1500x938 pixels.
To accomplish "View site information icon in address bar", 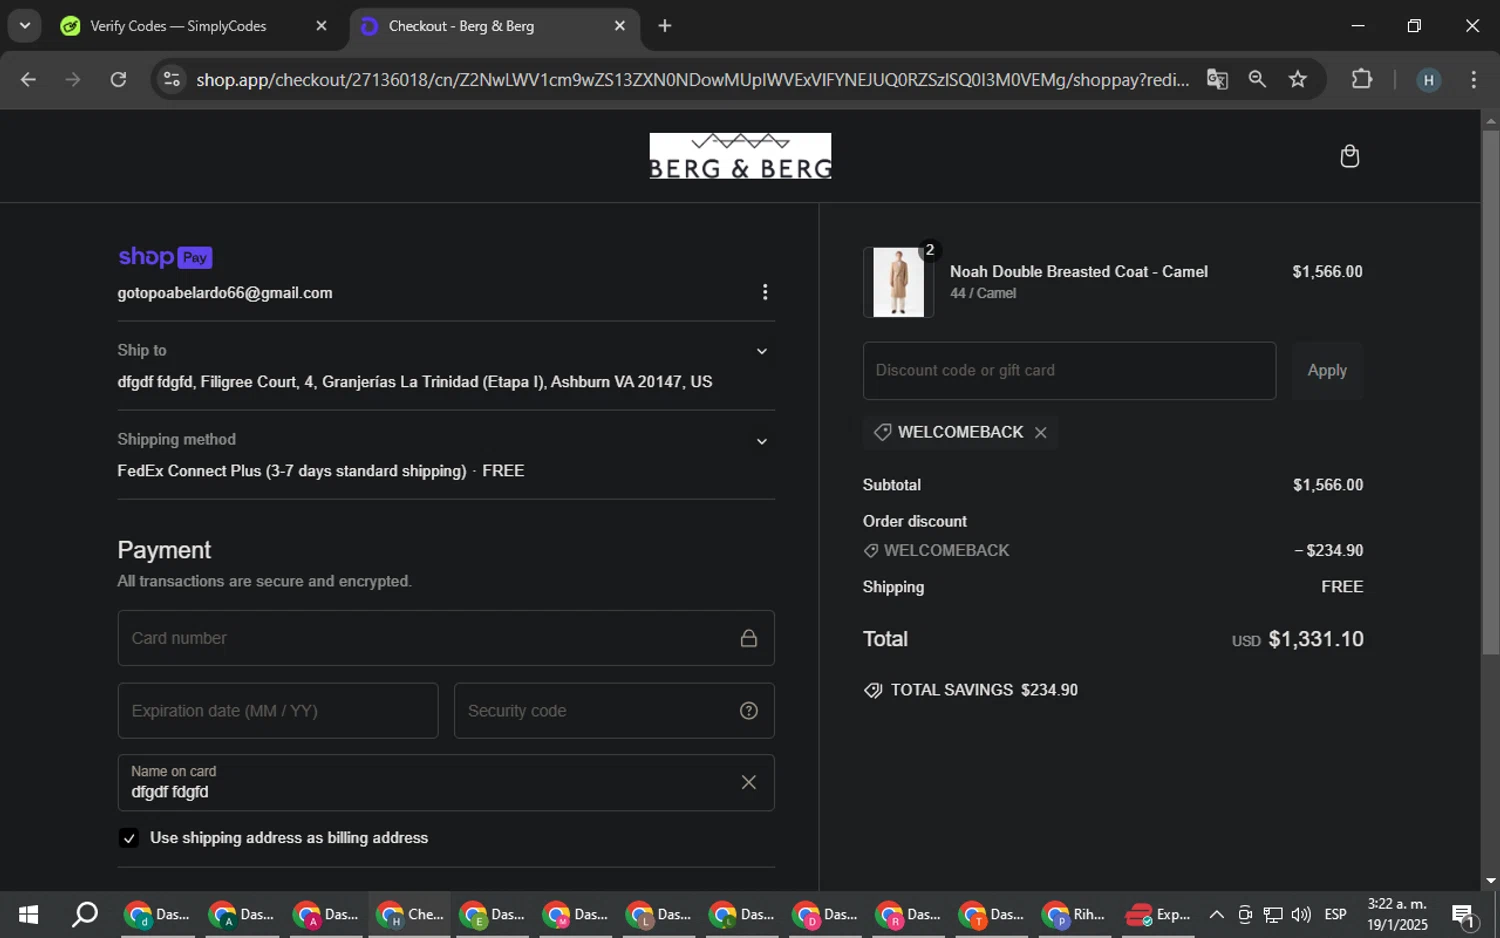I will coord(172,80).
